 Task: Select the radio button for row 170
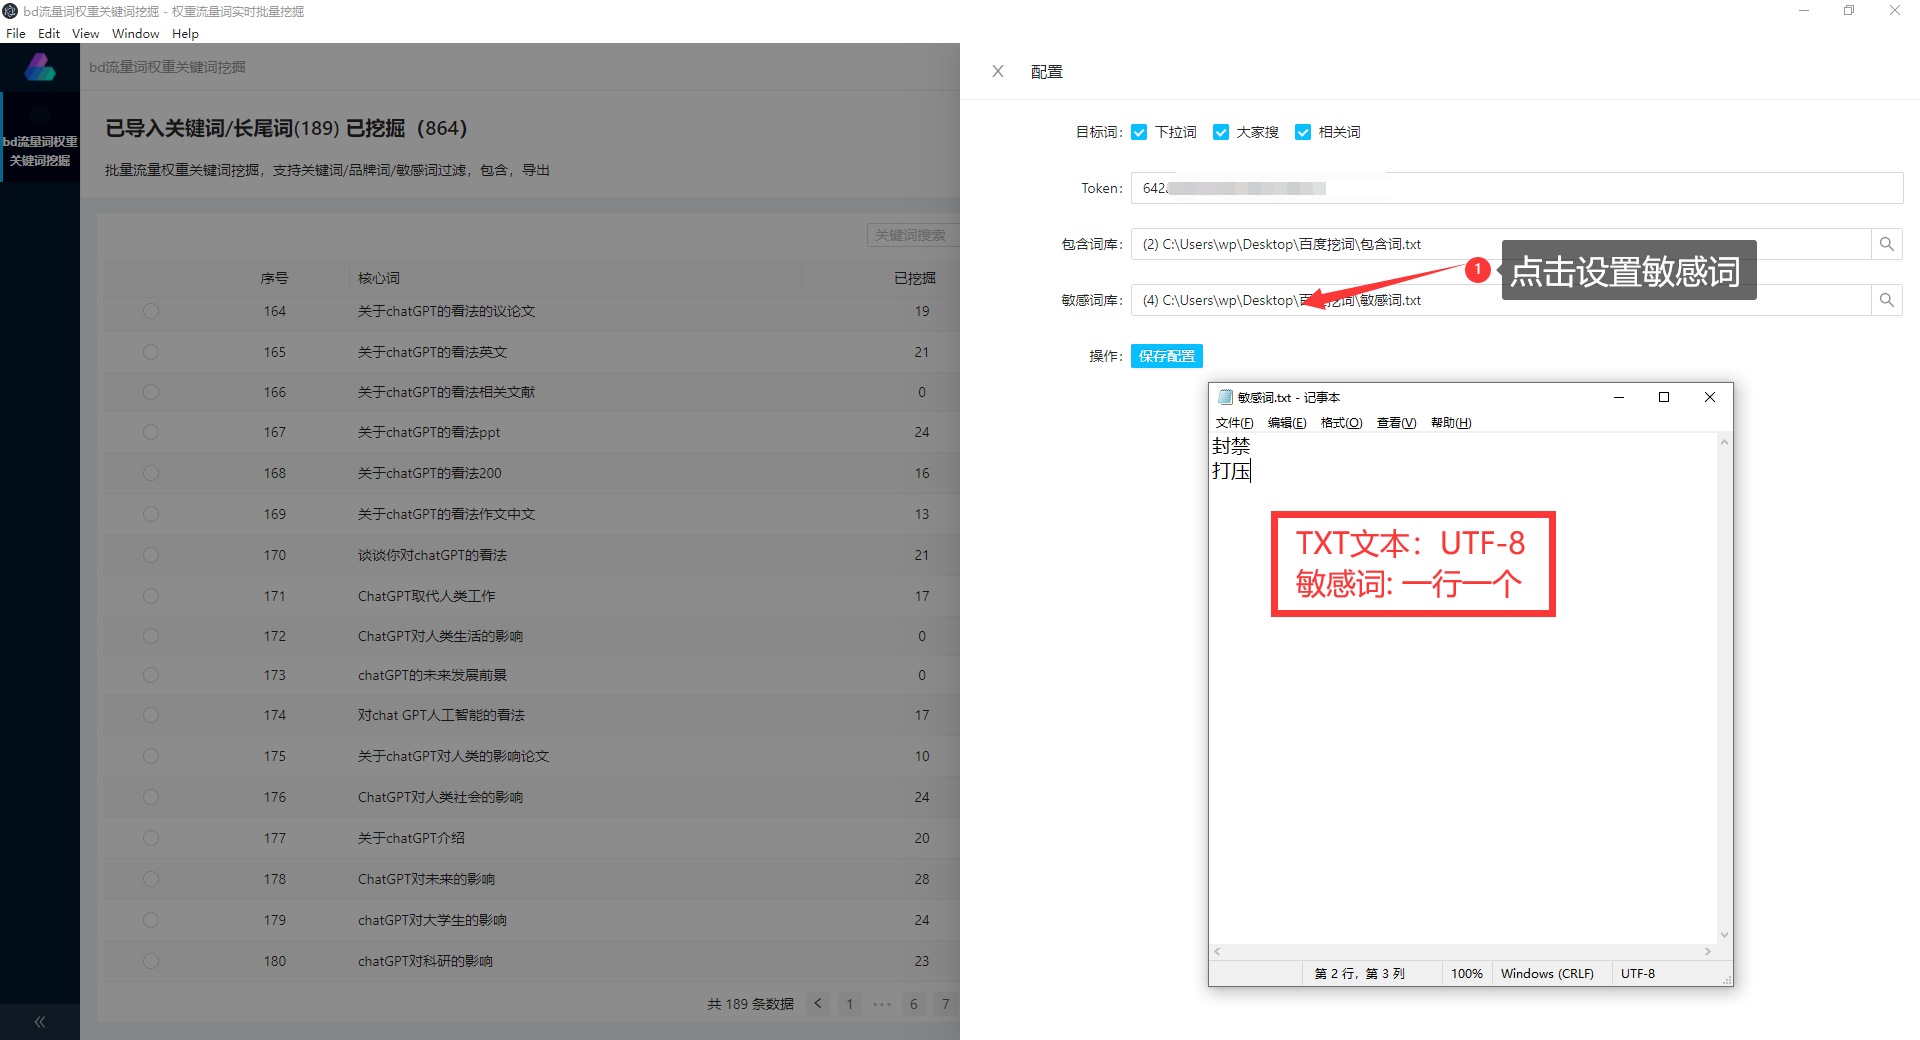click(150, 555)
